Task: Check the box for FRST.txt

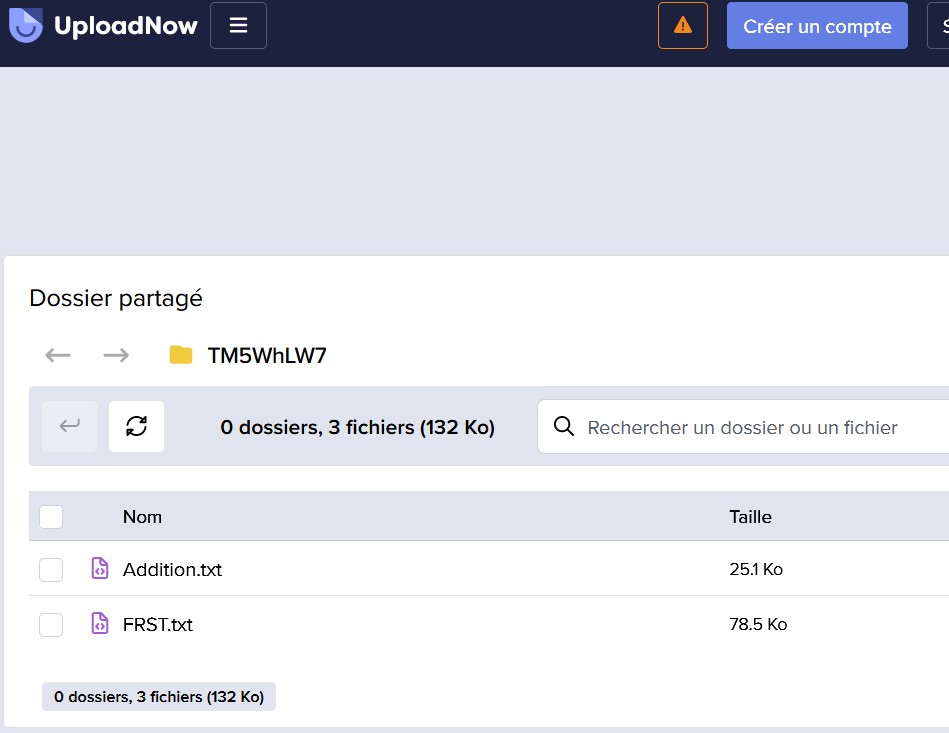Action: 51,625
